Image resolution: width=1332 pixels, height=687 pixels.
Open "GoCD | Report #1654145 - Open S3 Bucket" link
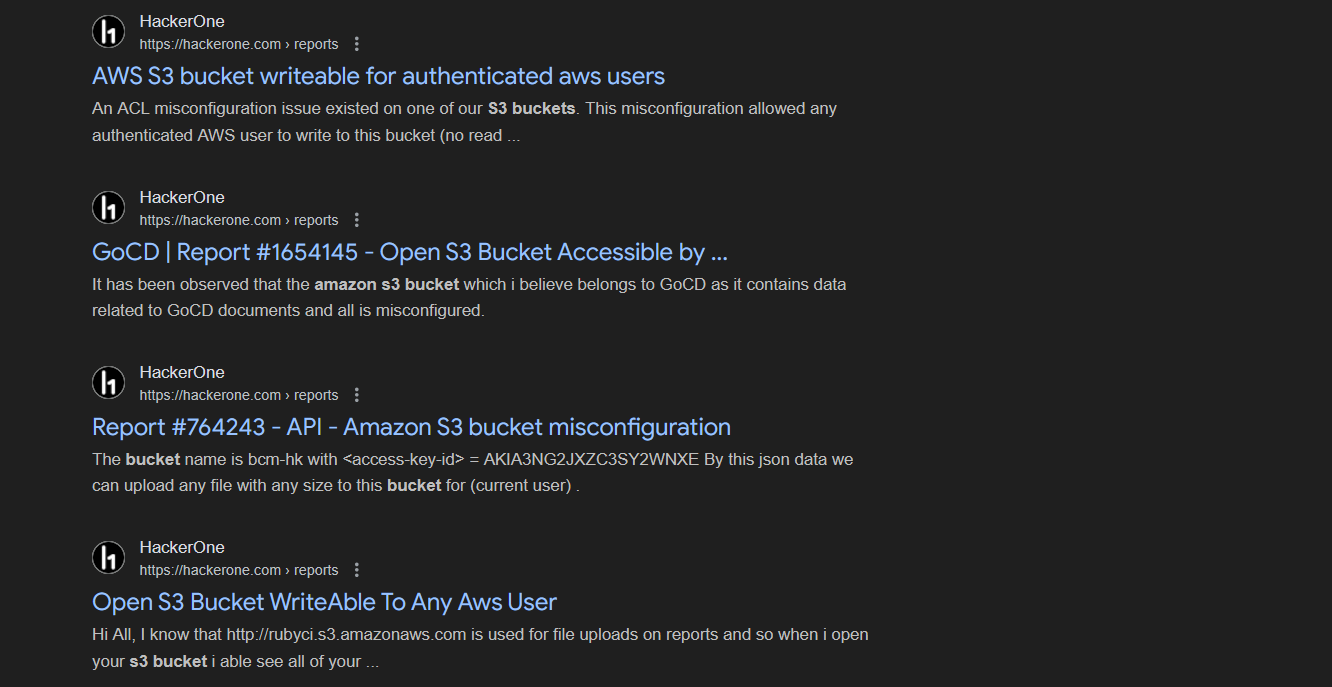tap(409, 252)
